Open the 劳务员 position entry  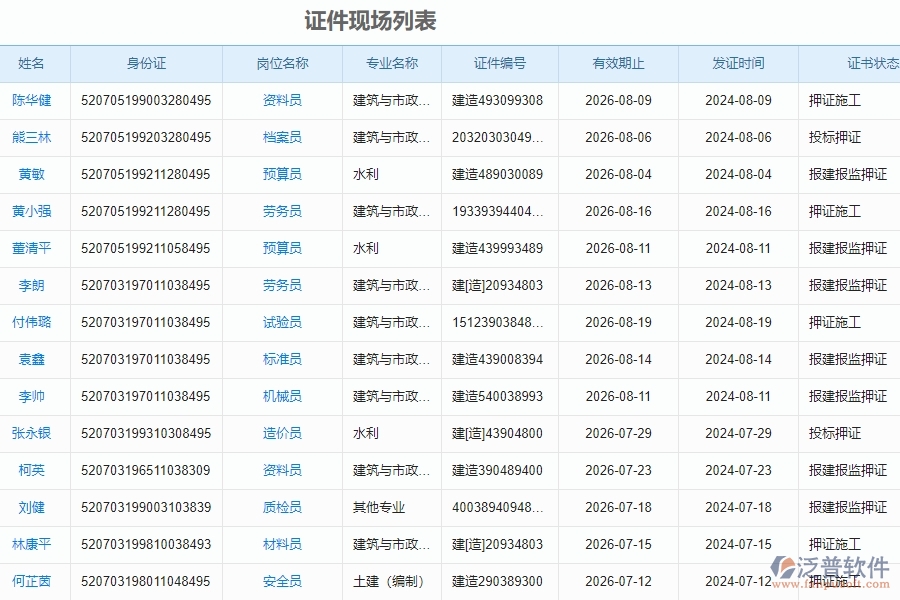click(280, 211)
